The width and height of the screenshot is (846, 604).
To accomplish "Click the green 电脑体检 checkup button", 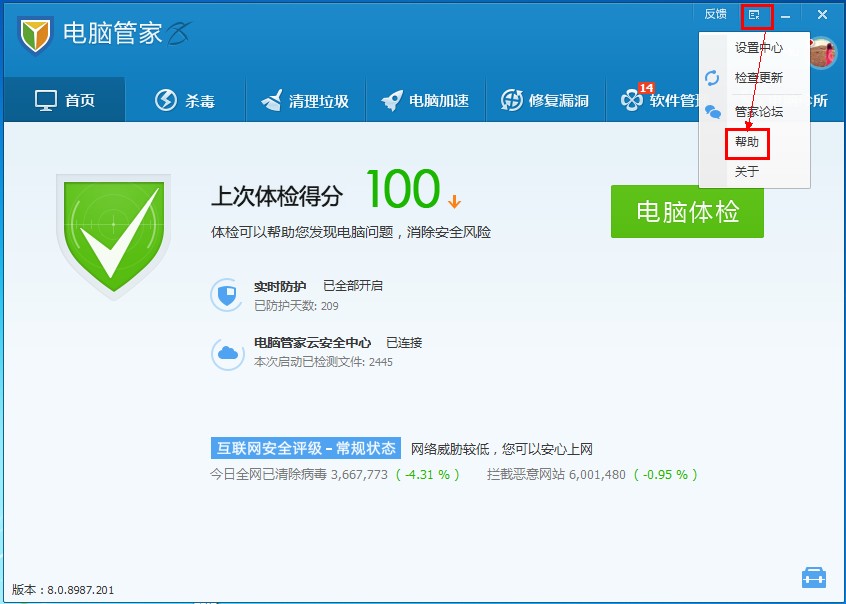I will pyautogui.click(x=686, y=213).
